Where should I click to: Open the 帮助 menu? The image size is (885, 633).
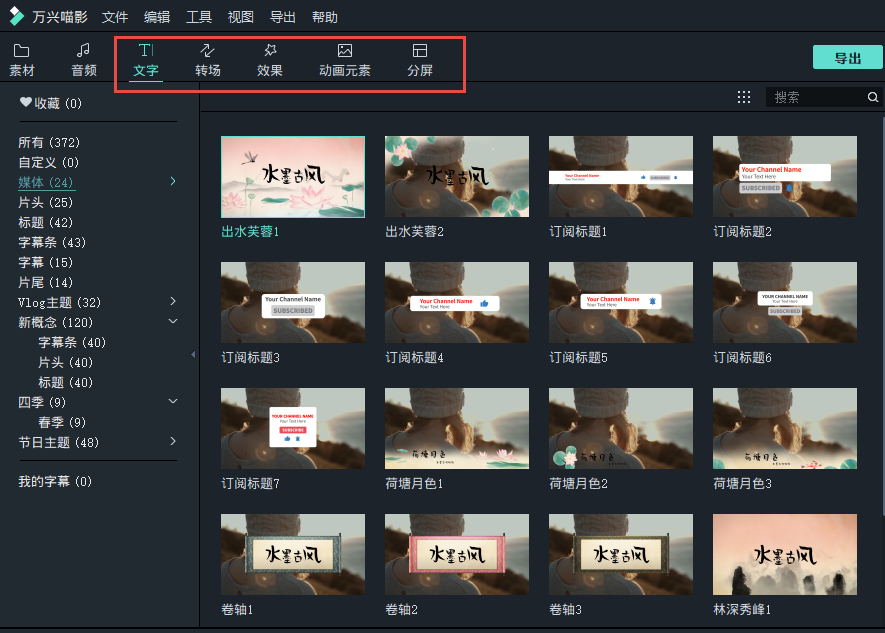[324, 16]
